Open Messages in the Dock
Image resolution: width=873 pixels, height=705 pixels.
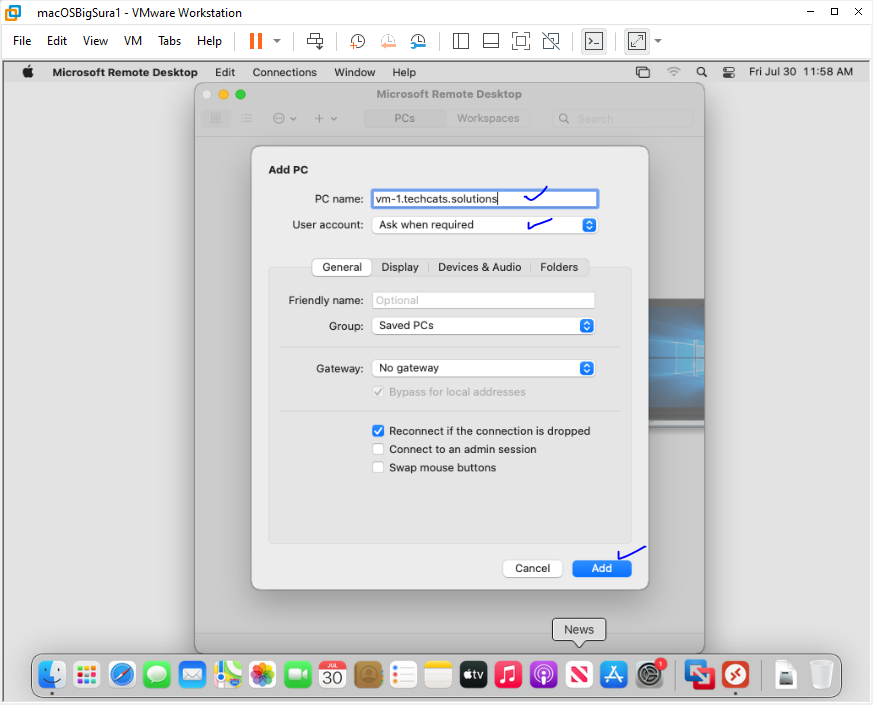click(157, 675)
